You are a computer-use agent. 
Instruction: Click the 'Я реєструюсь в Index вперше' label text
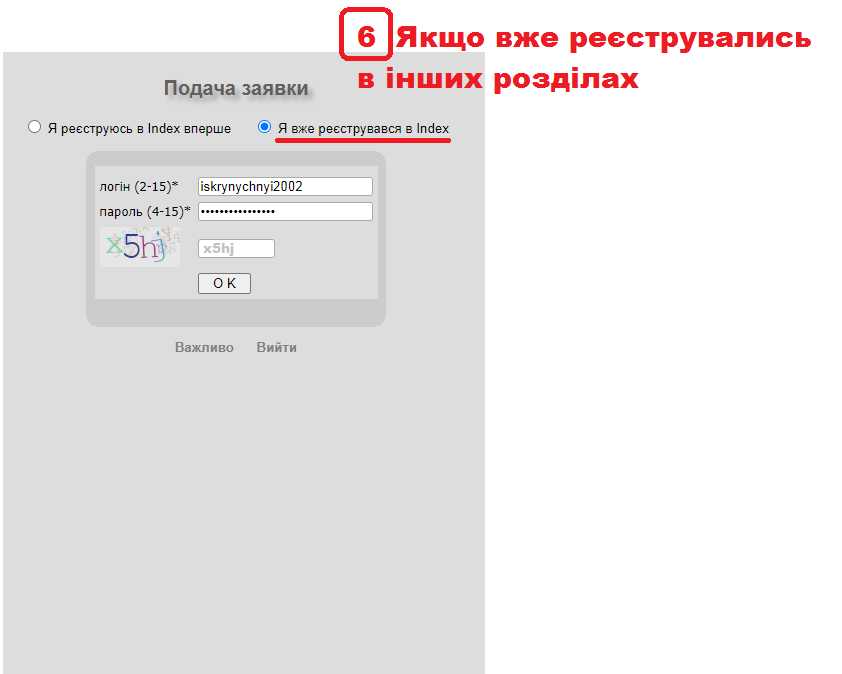coord(139,129)
